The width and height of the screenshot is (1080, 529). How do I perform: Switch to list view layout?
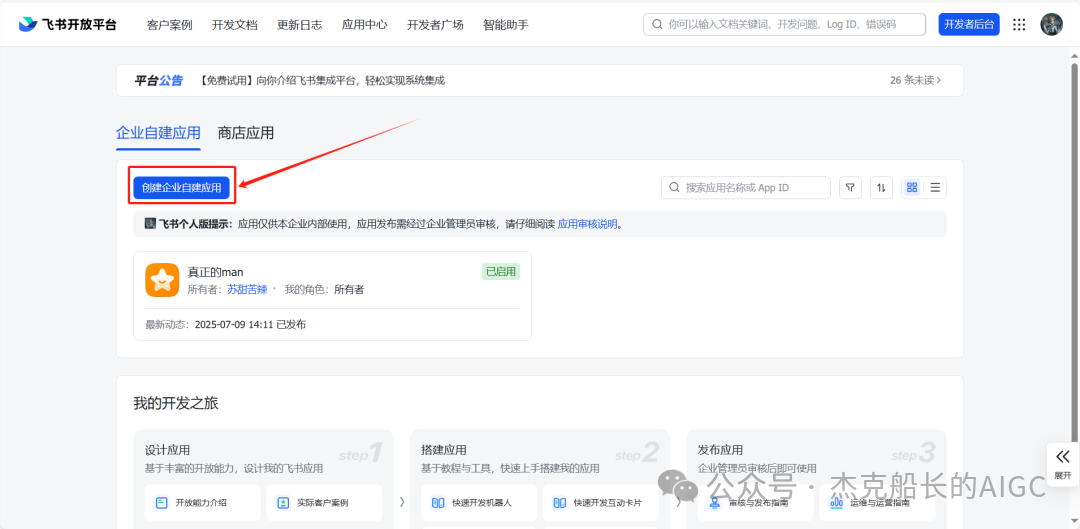tap(935, 187)
